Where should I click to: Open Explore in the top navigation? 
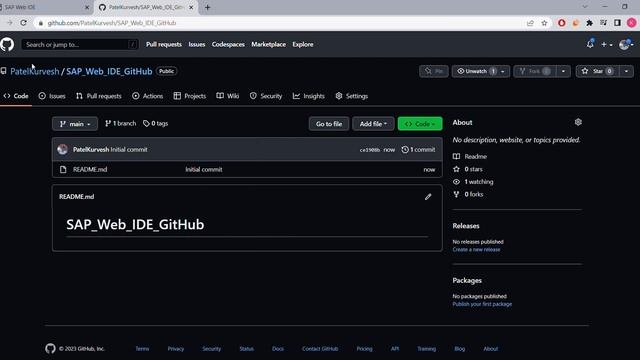coord(303,44)
